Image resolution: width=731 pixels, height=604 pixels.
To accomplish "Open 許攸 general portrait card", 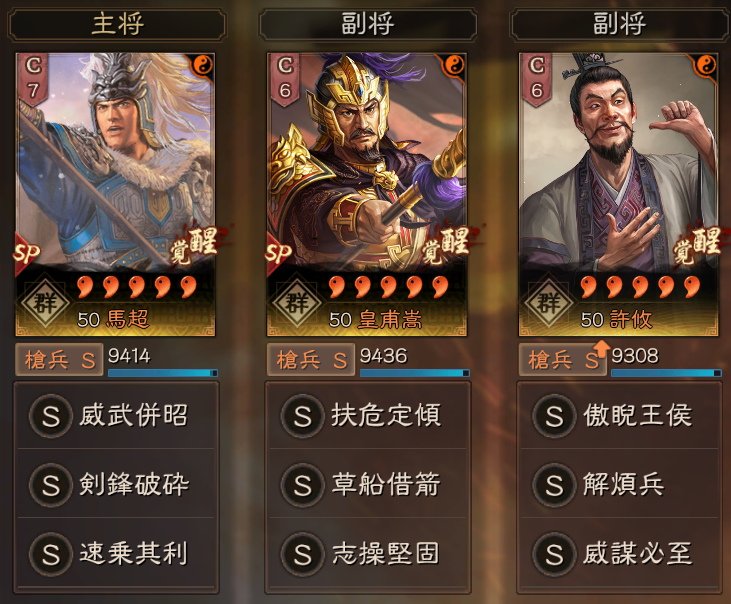I will 619,194.
